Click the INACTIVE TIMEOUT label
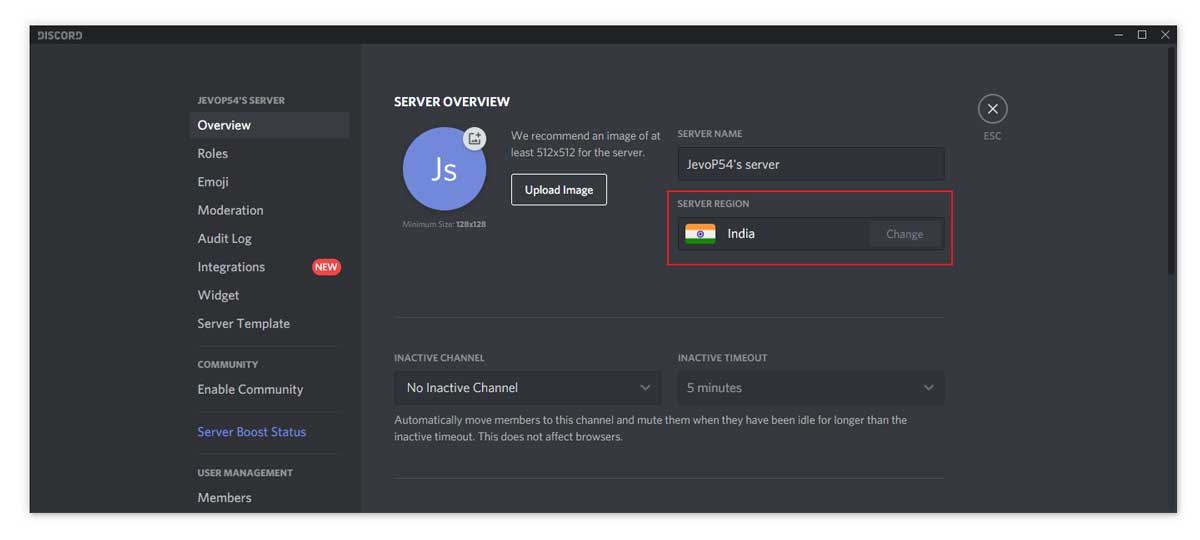1200x540 pixels. click(x=723, y=358)
